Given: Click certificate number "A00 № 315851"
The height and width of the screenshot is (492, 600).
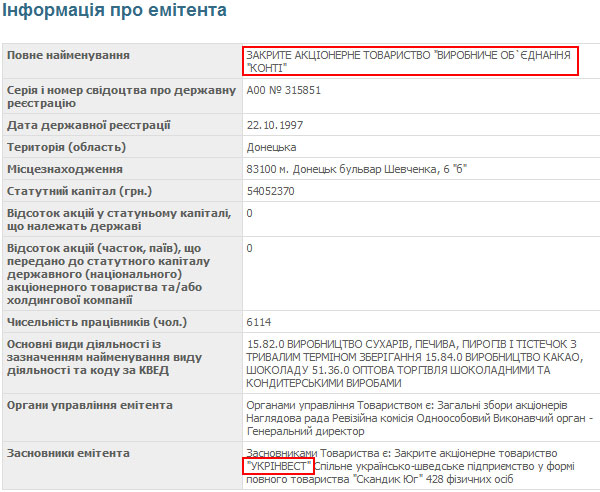Looking at the screenshot, I should (284, 90).
